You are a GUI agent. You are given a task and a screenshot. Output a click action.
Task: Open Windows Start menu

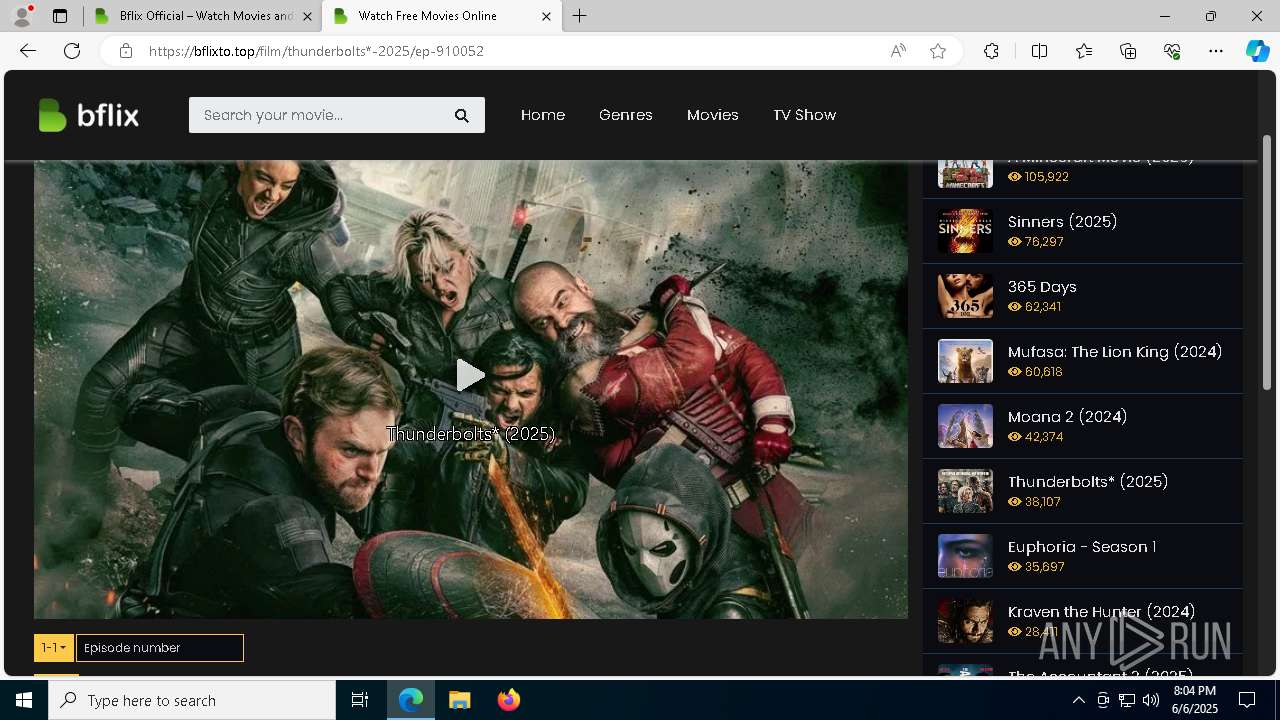click(24, 700)
